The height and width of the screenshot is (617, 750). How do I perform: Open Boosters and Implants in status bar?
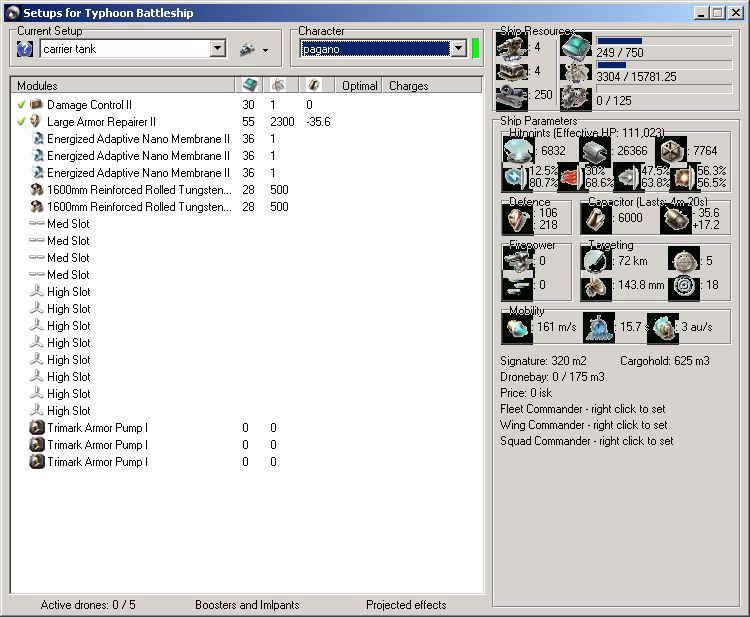tap(247, 605)
